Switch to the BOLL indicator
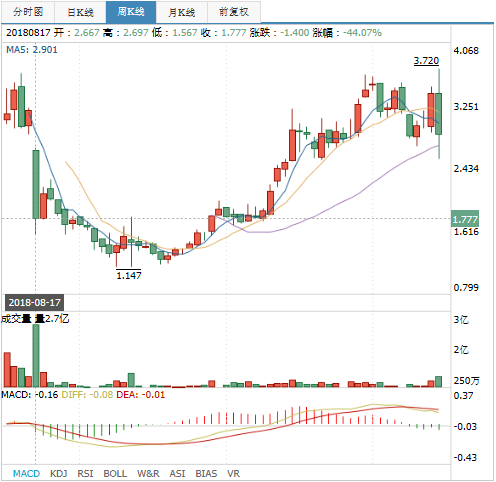This screenshot has height=482, width=496. click(x=115, y=473)
